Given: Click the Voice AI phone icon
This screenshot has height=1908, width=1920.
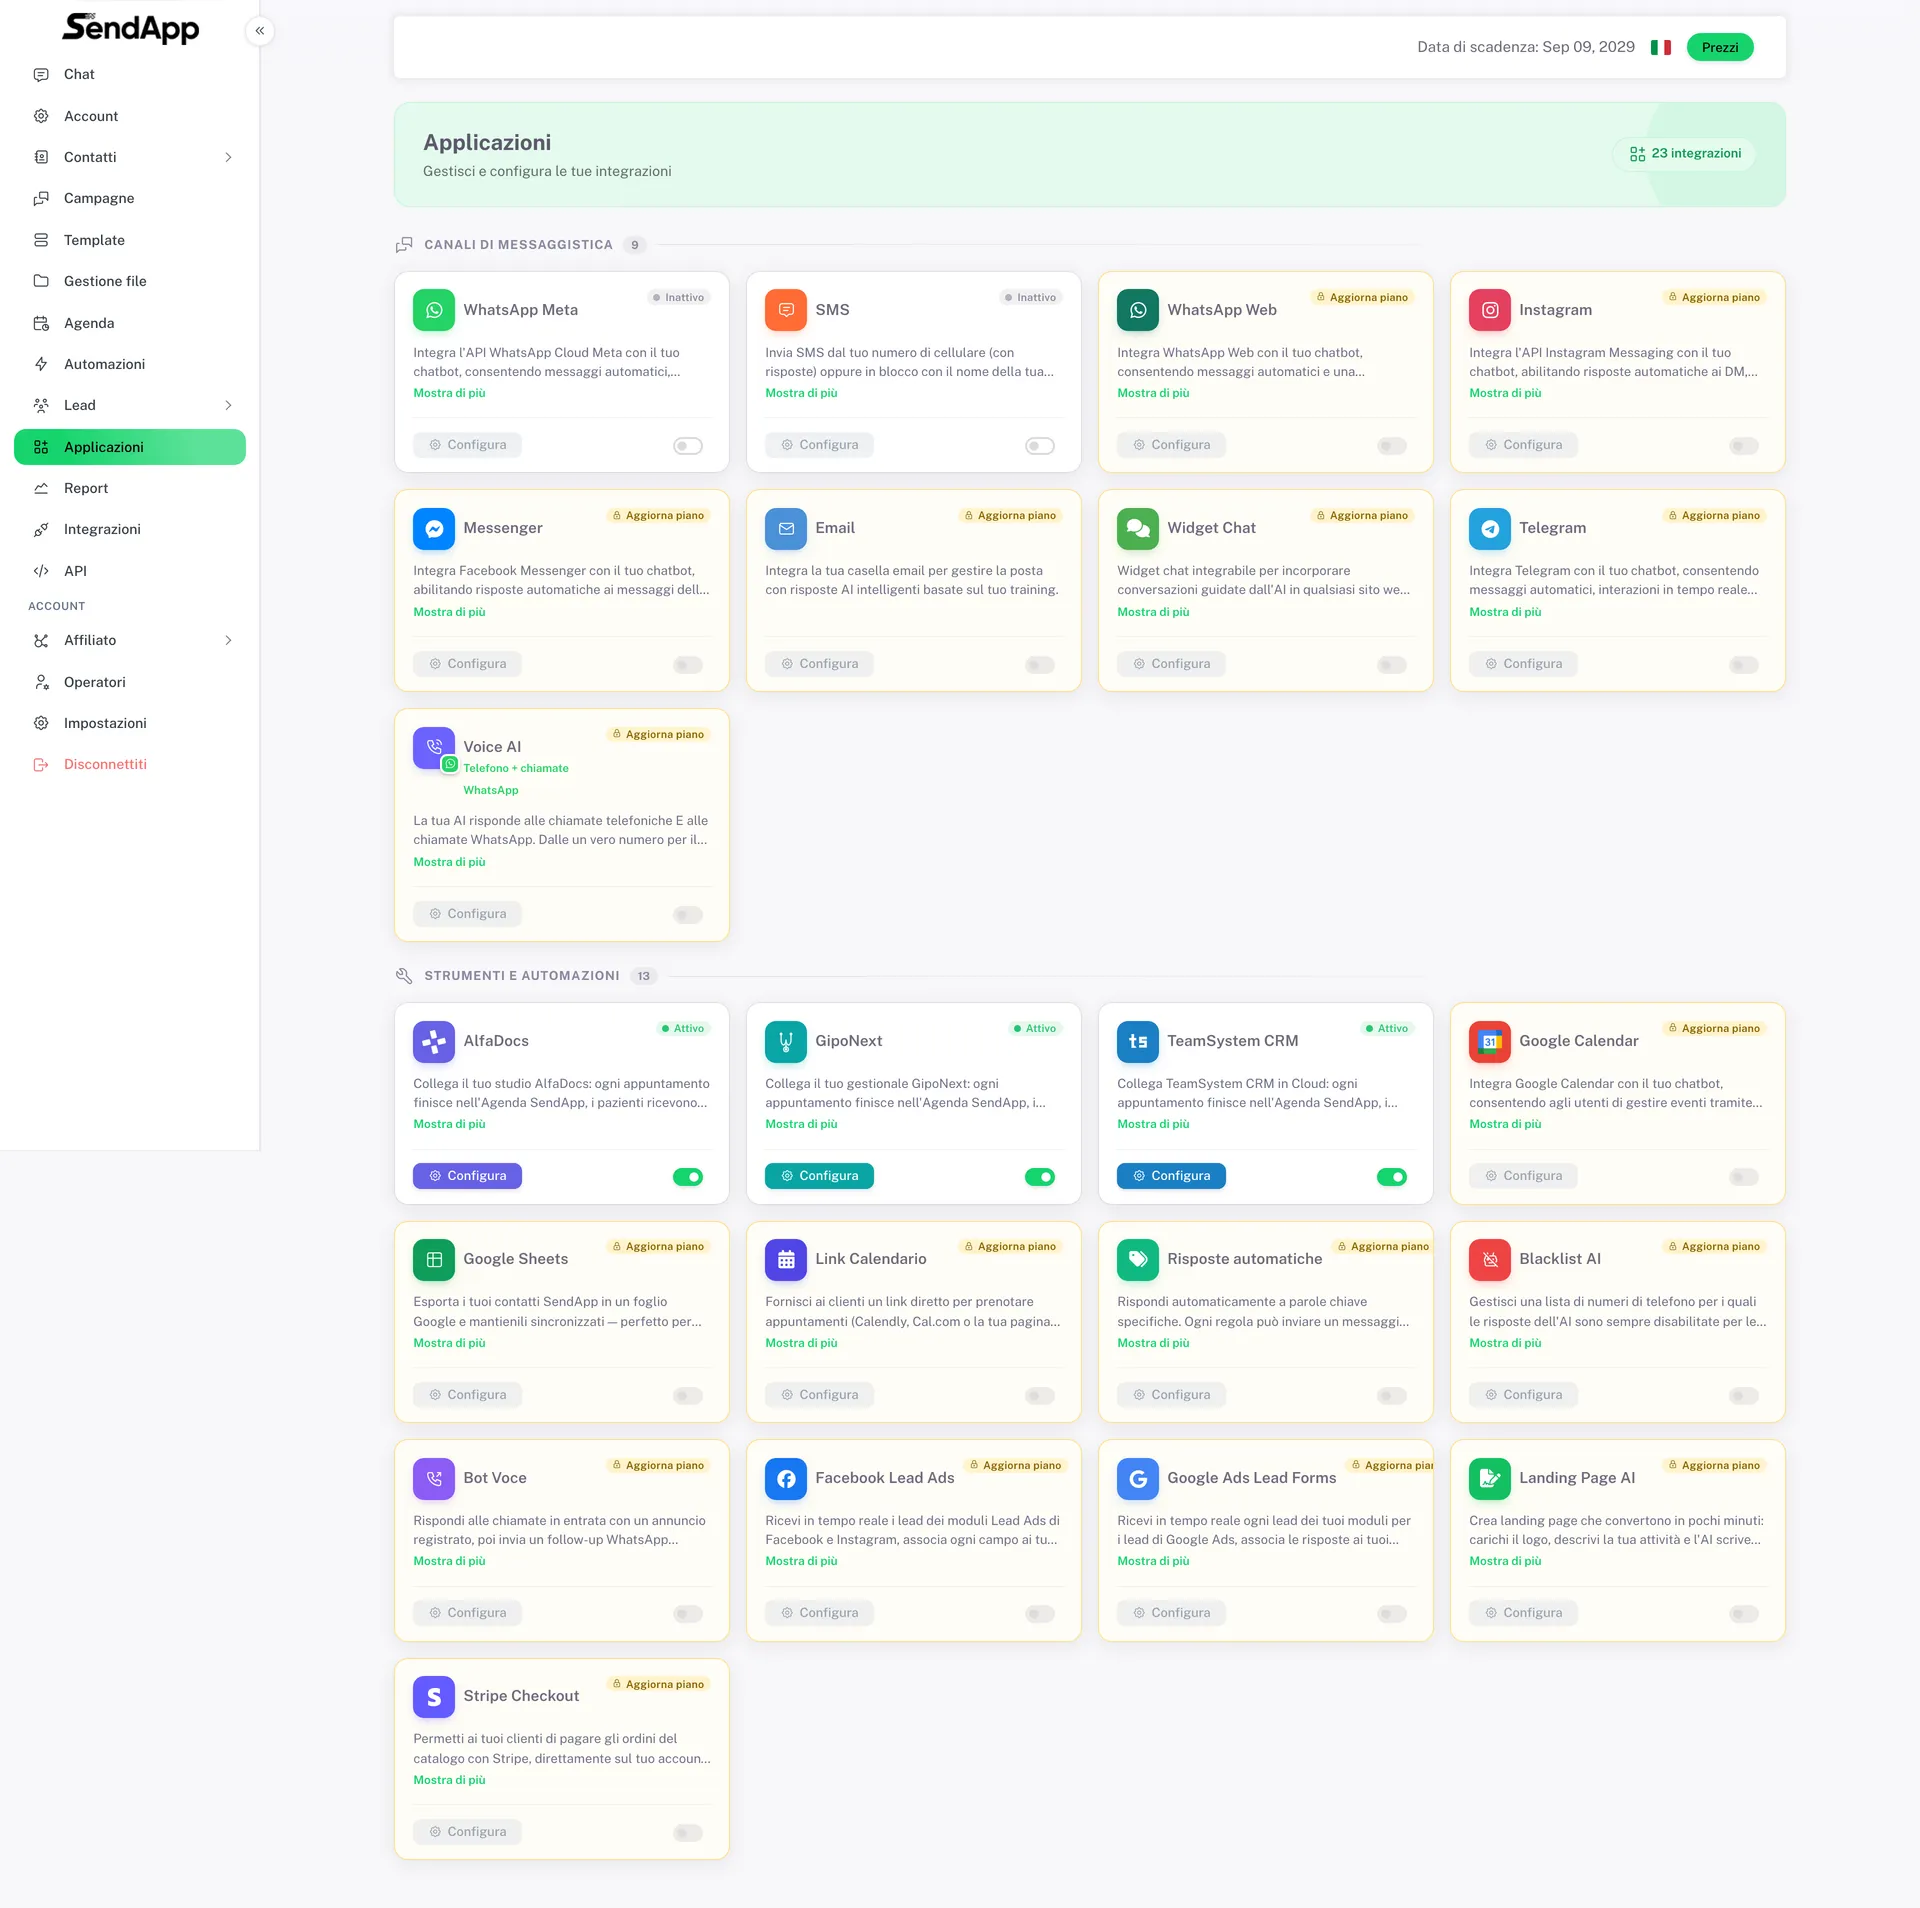Looking at the screenshot, I should pyautogui.click(x=434, y=747).
